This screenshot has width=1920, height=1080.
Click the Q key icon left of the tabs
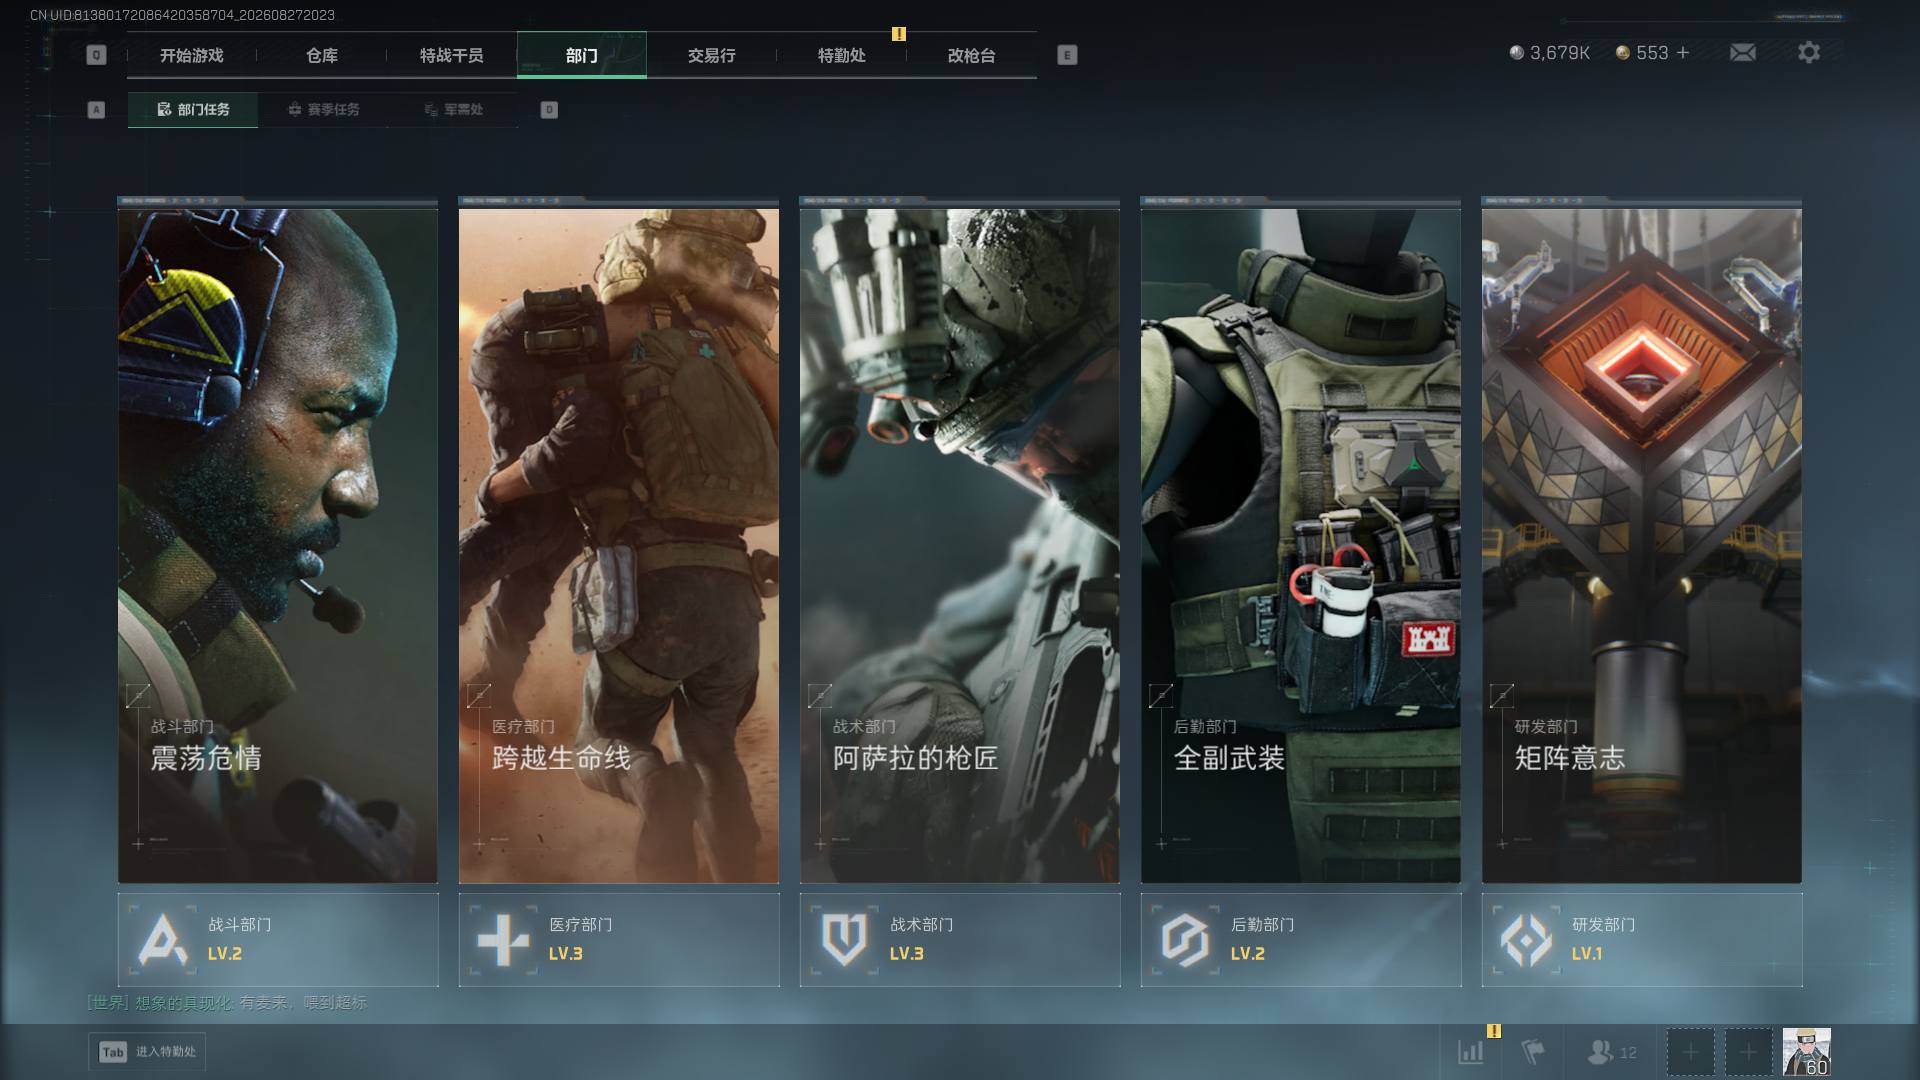[x=96, y=55]
